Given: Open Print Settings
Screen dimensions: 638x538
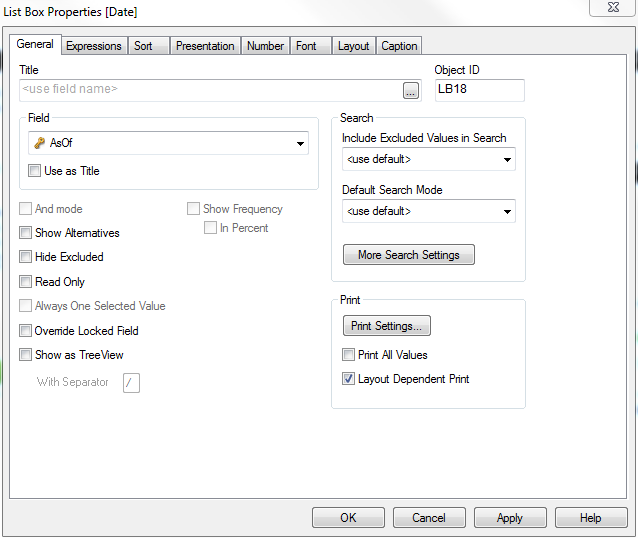Looking at the screenshot, I should (386, 326).
